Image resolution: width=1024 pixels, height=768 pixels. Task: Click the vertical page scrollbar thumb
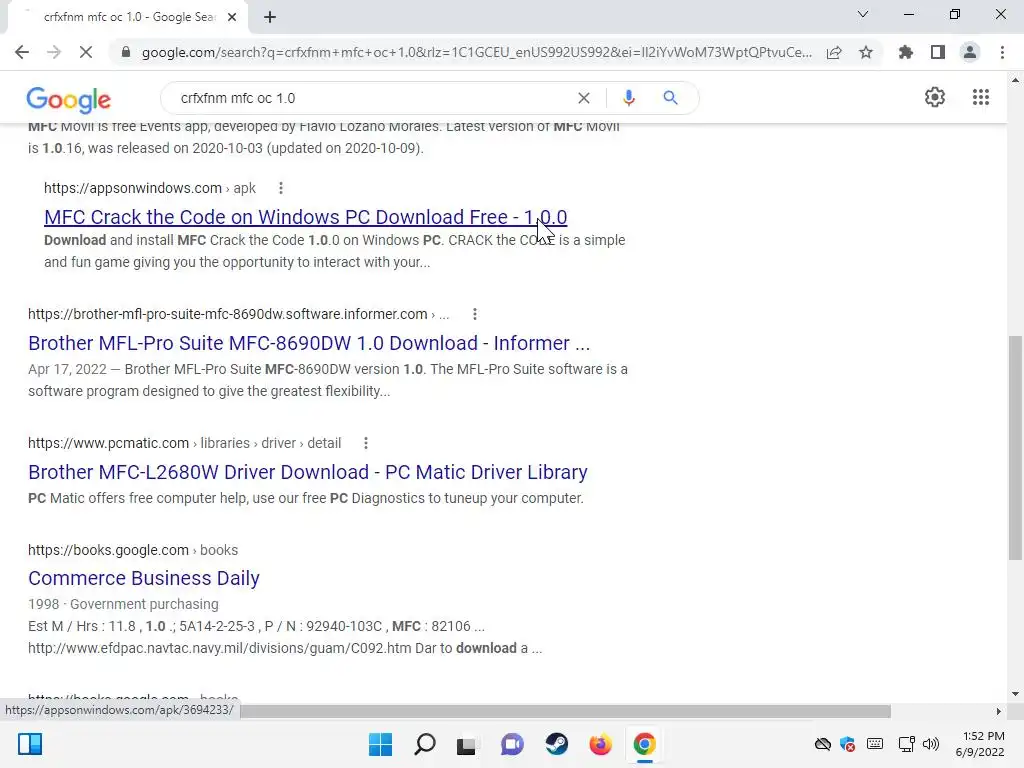[x=1015, y=447]
